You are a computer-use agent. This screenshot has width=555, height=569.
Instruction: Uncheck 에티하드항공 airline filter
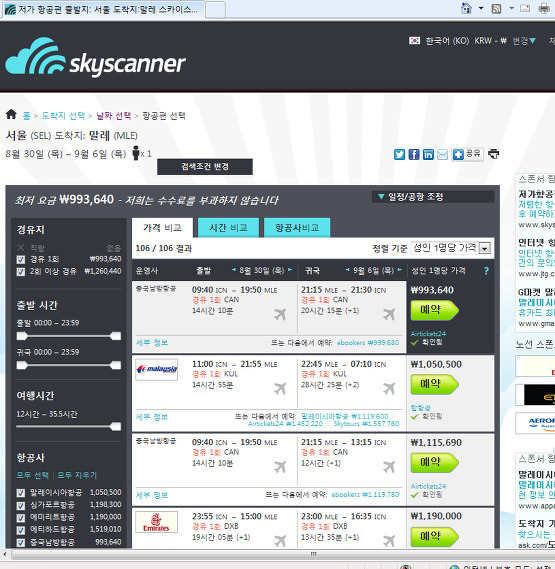click(21, 530)
